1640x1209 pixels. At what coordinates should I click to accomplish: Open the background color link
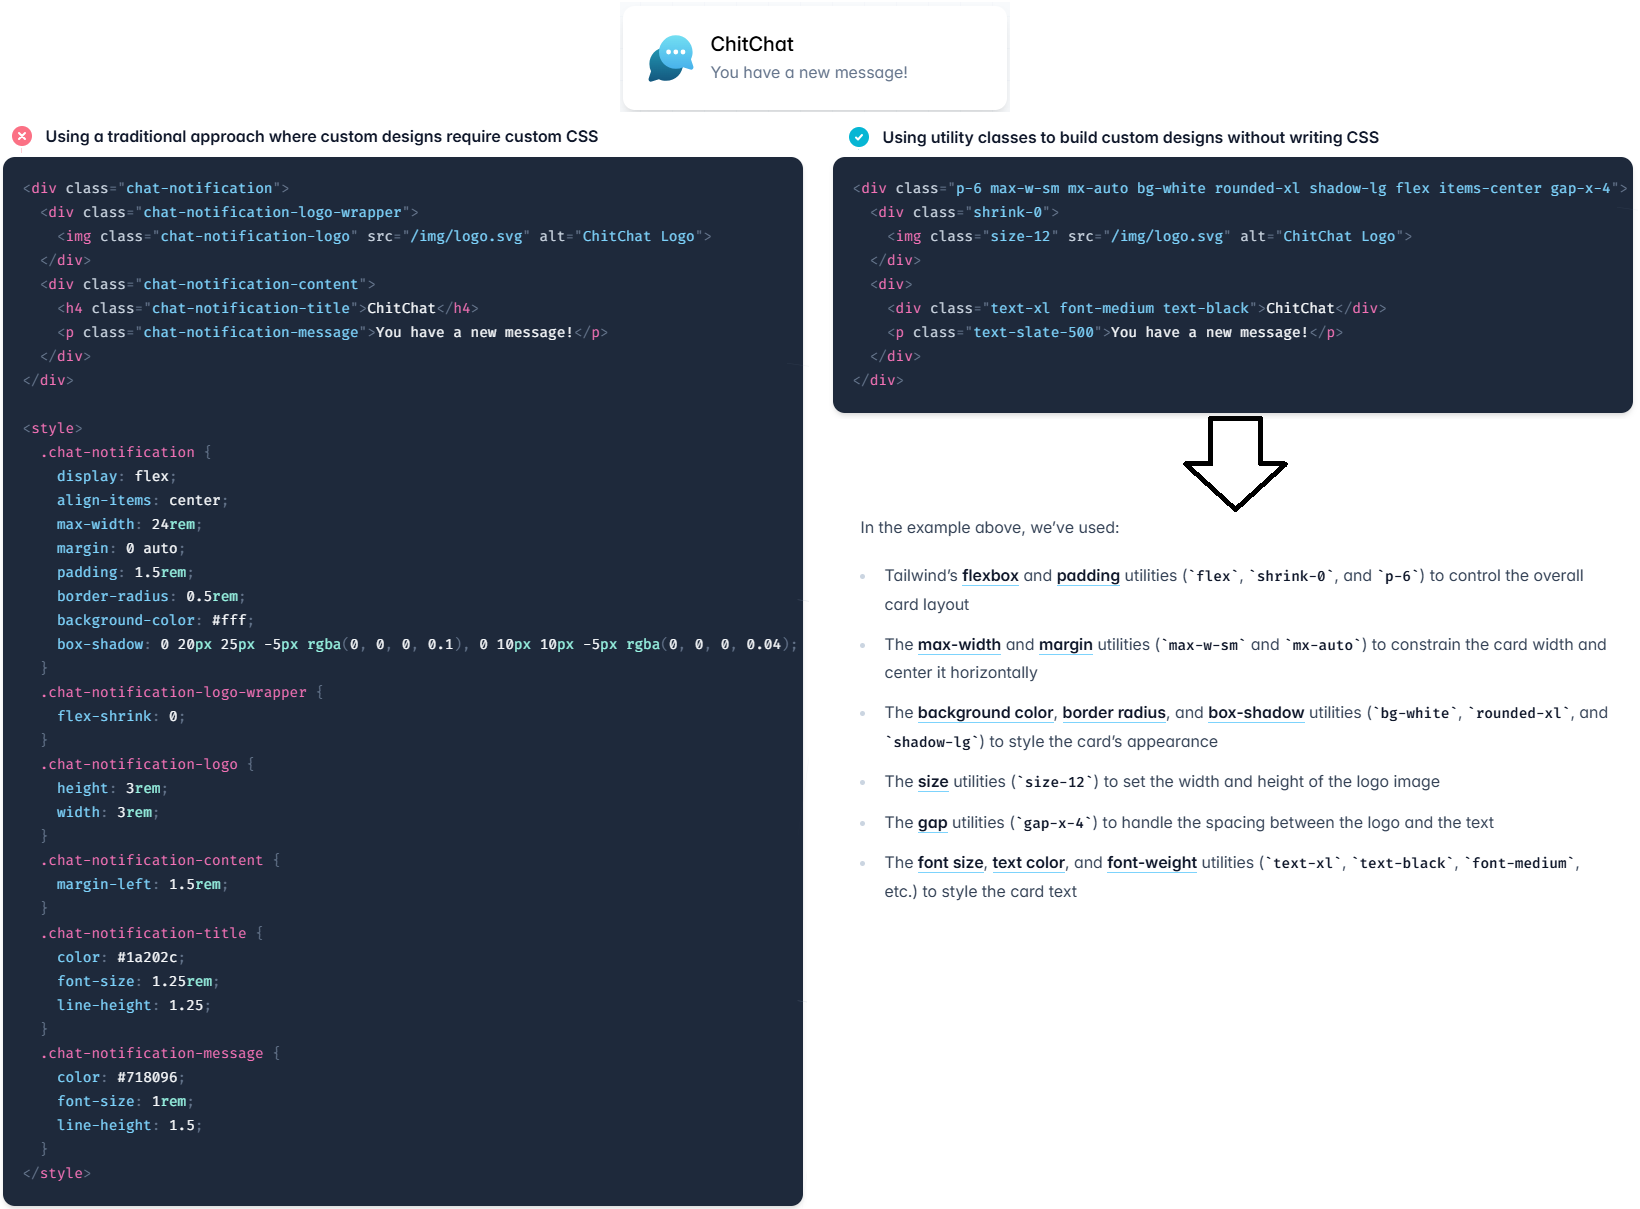click(x=985, y=713)
